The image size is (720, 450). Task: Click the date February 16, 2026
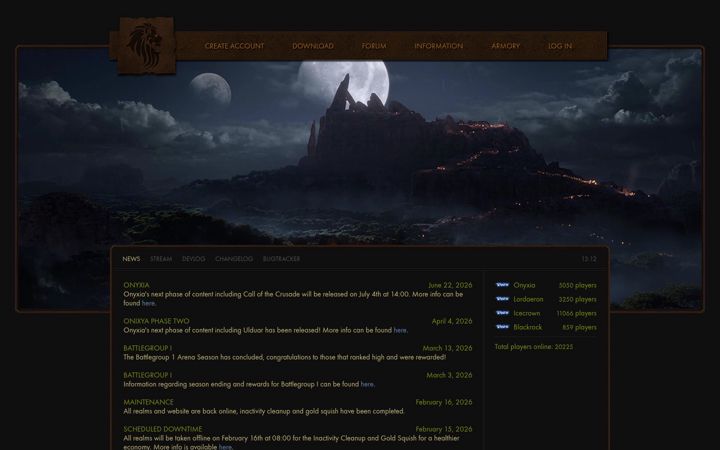point(444,402)
